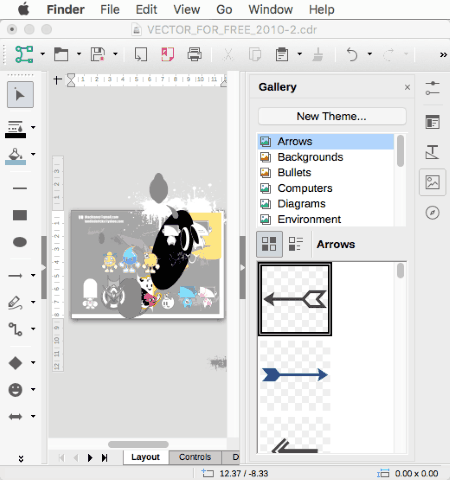Click the New Theme... button
This screenshot has width=450, height=480.
tap(332, 116)
